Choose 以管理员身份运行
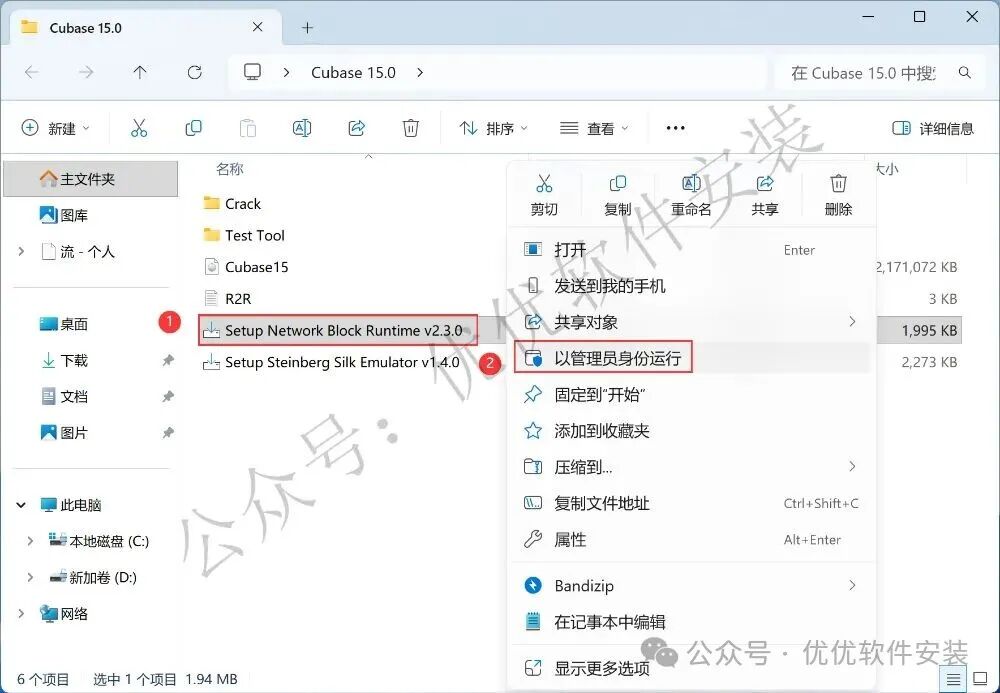The image size is (1000, 693). 691,358
